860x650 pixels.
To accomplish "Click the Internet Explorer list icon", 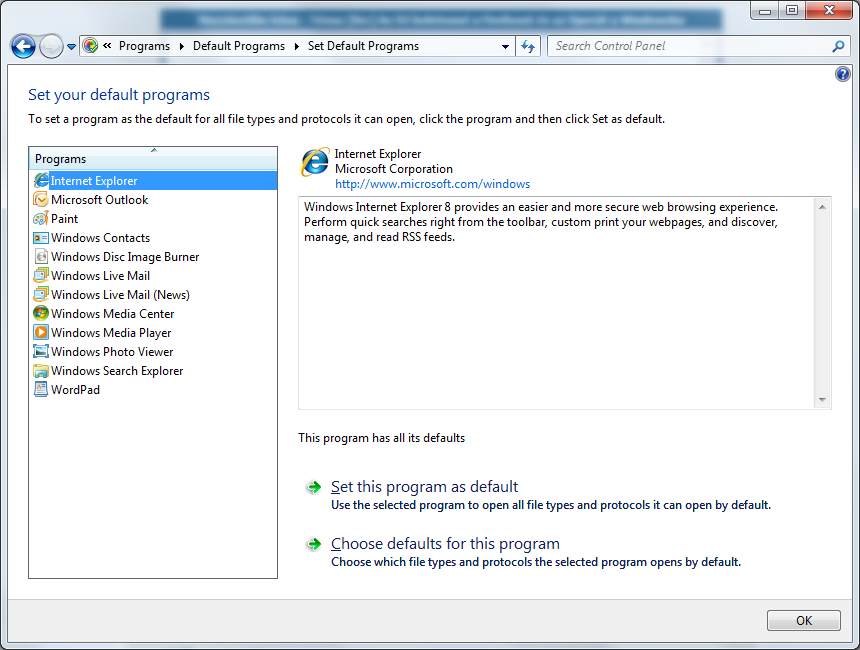I will point(41,180).
